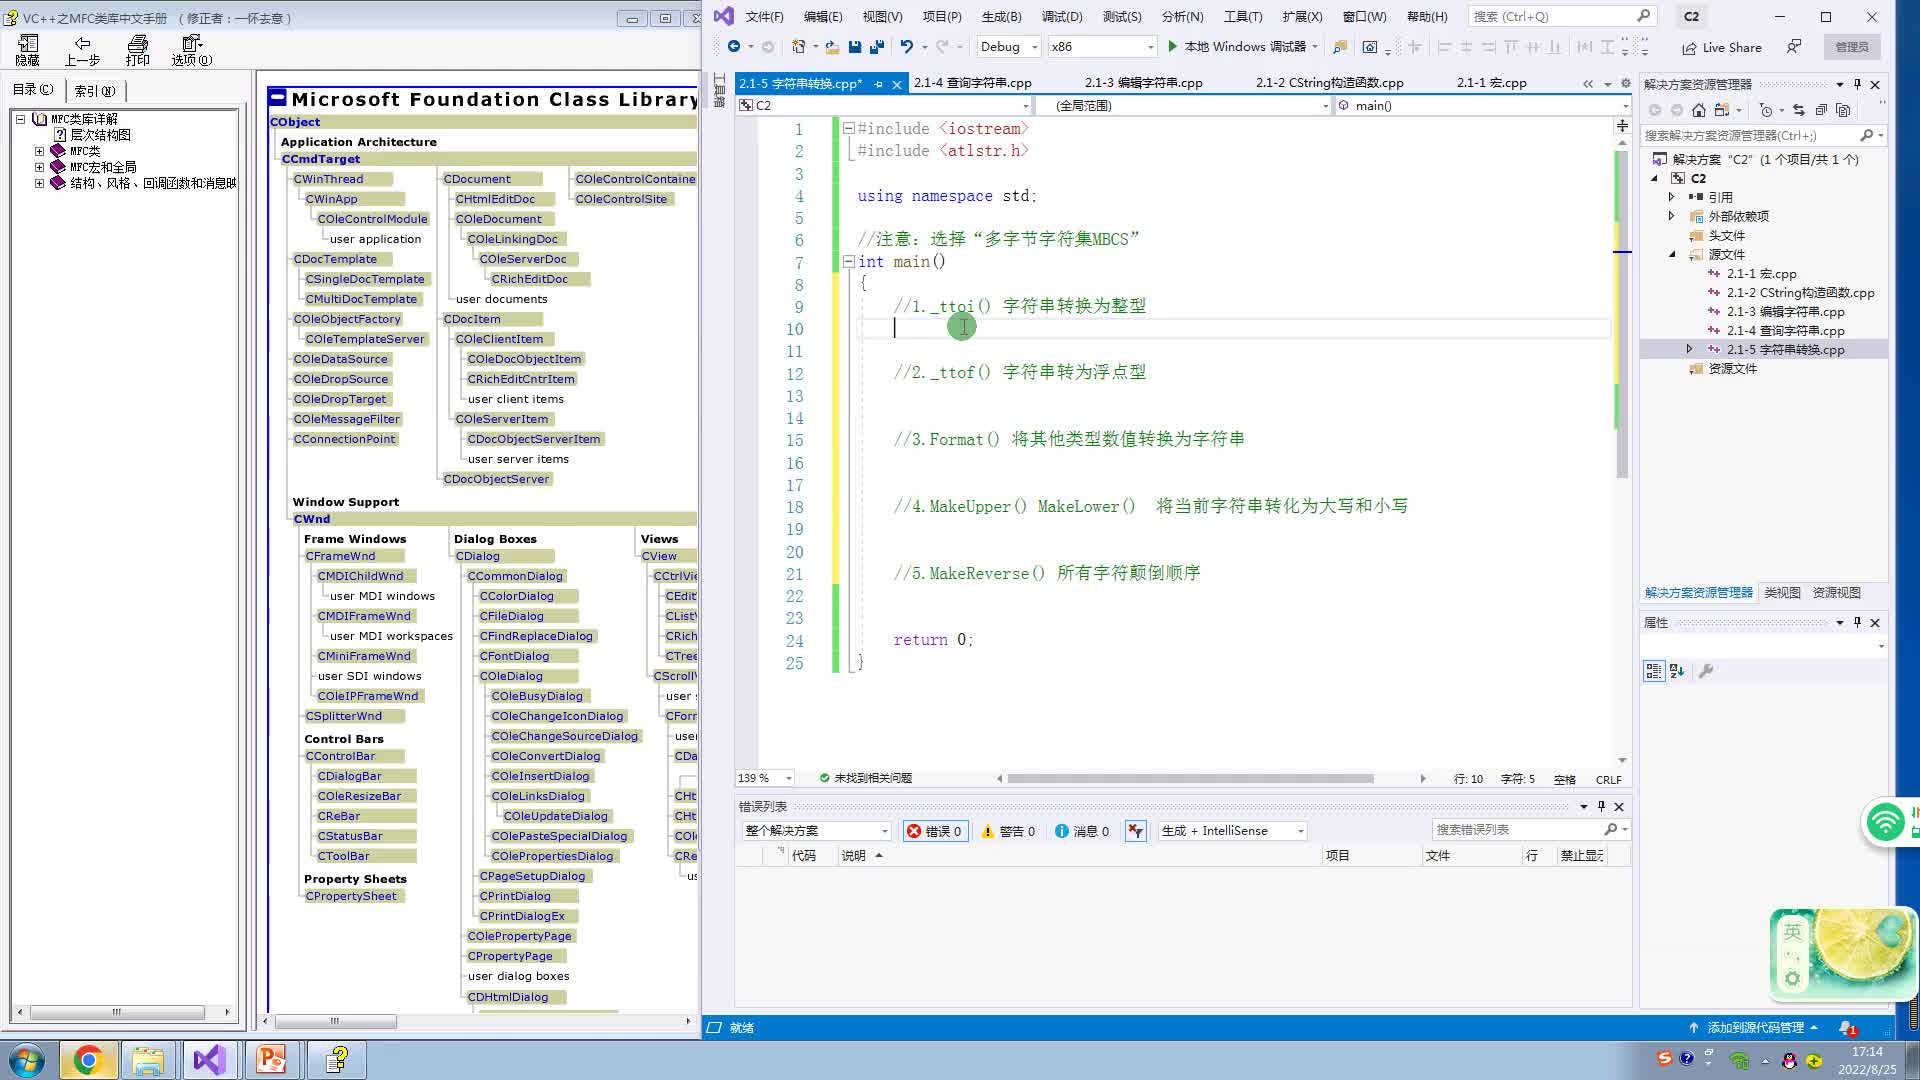The height and width of the screenshot is (1080, 1920).
Task: Click the show all files icon in Solution Explorer
Action: [x=1843, y=110]
